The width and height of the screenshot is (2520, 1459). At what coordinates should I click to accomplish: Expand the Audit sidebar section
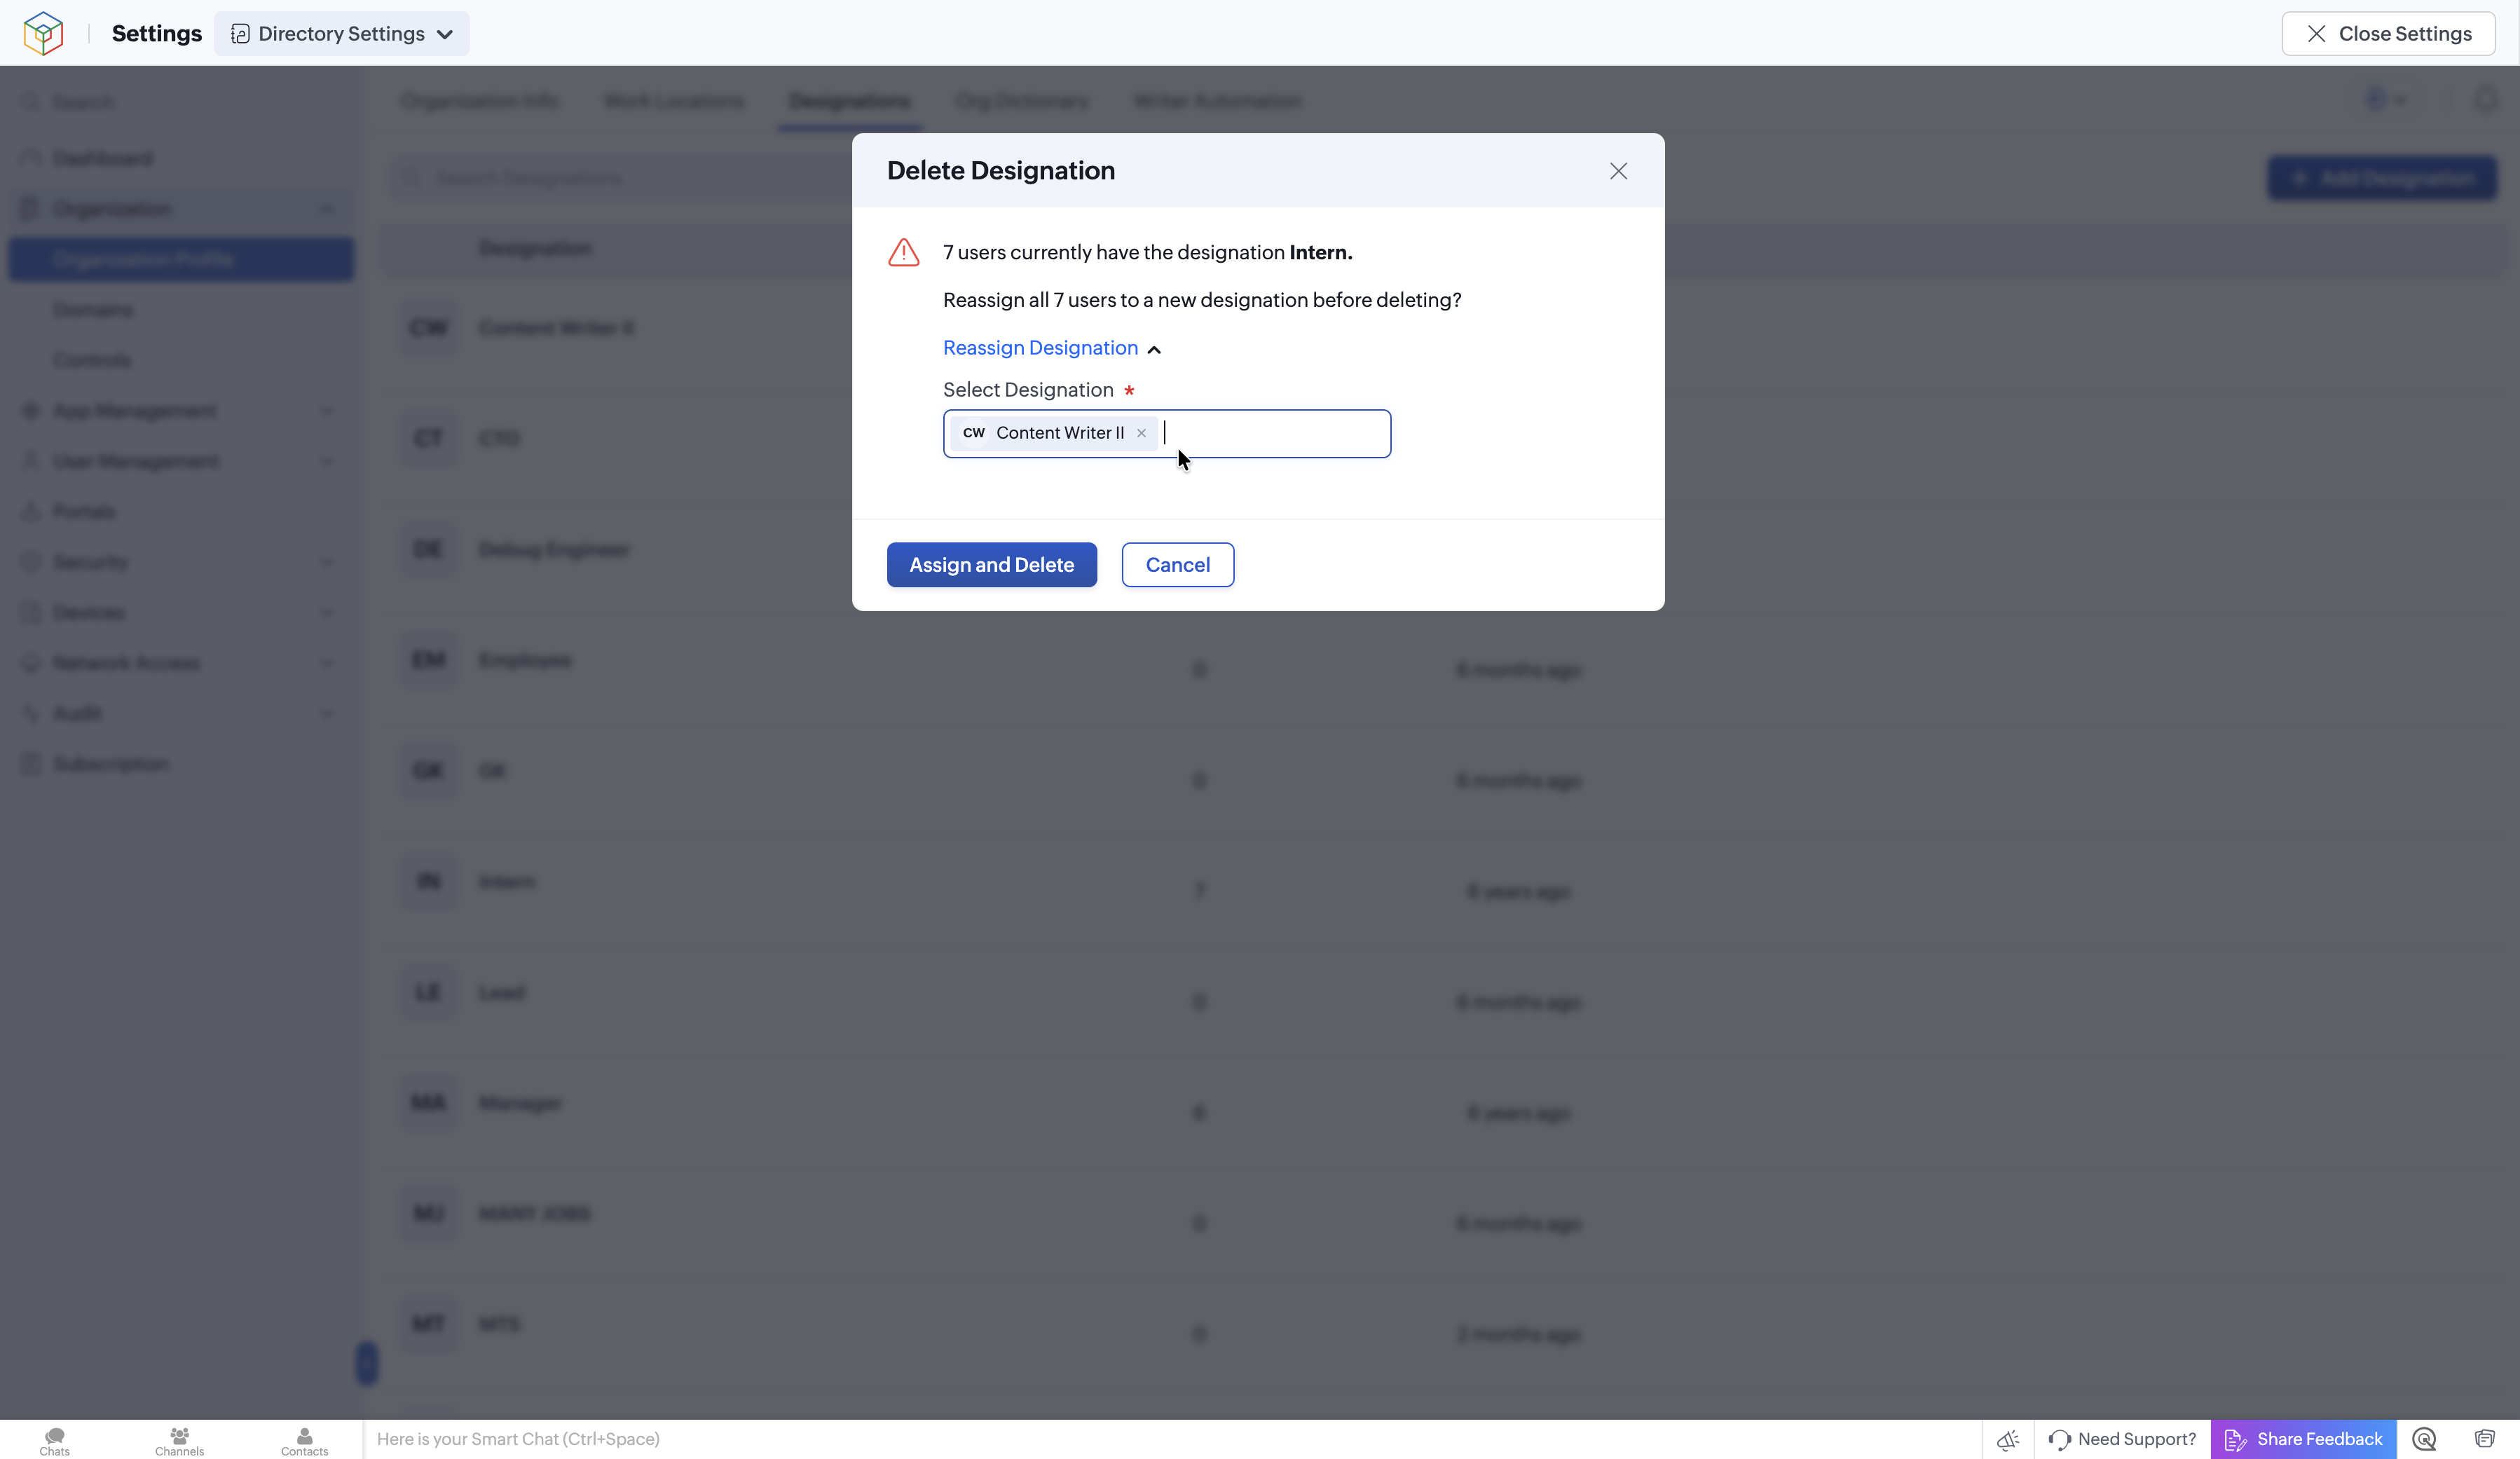click(x=182, y=714)
